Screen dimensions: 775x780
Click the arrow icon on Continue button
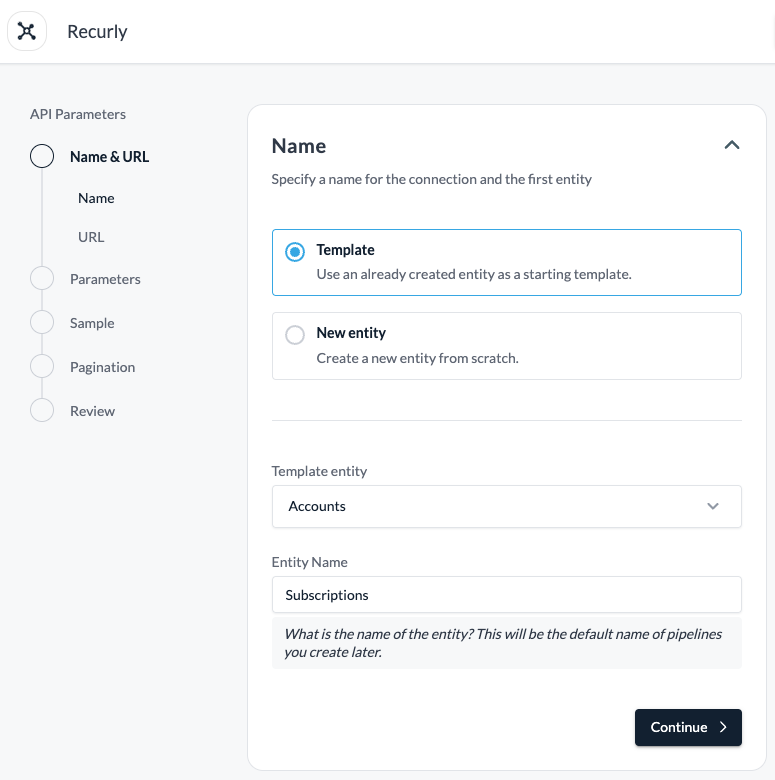pyautogui.click(x=723, y=728)
